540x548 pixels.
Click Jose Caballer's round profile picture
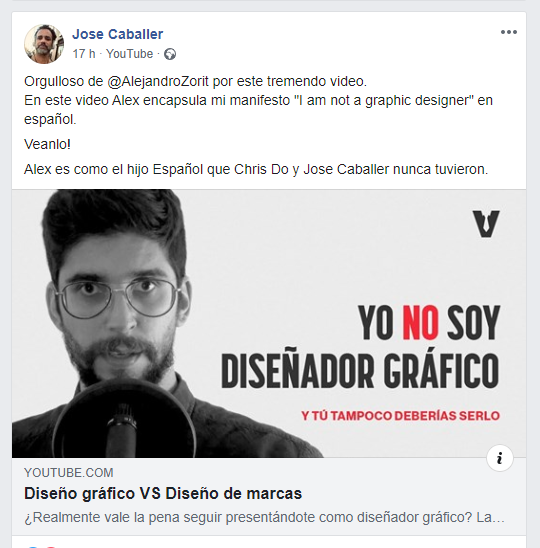click(x=44, y=44)
